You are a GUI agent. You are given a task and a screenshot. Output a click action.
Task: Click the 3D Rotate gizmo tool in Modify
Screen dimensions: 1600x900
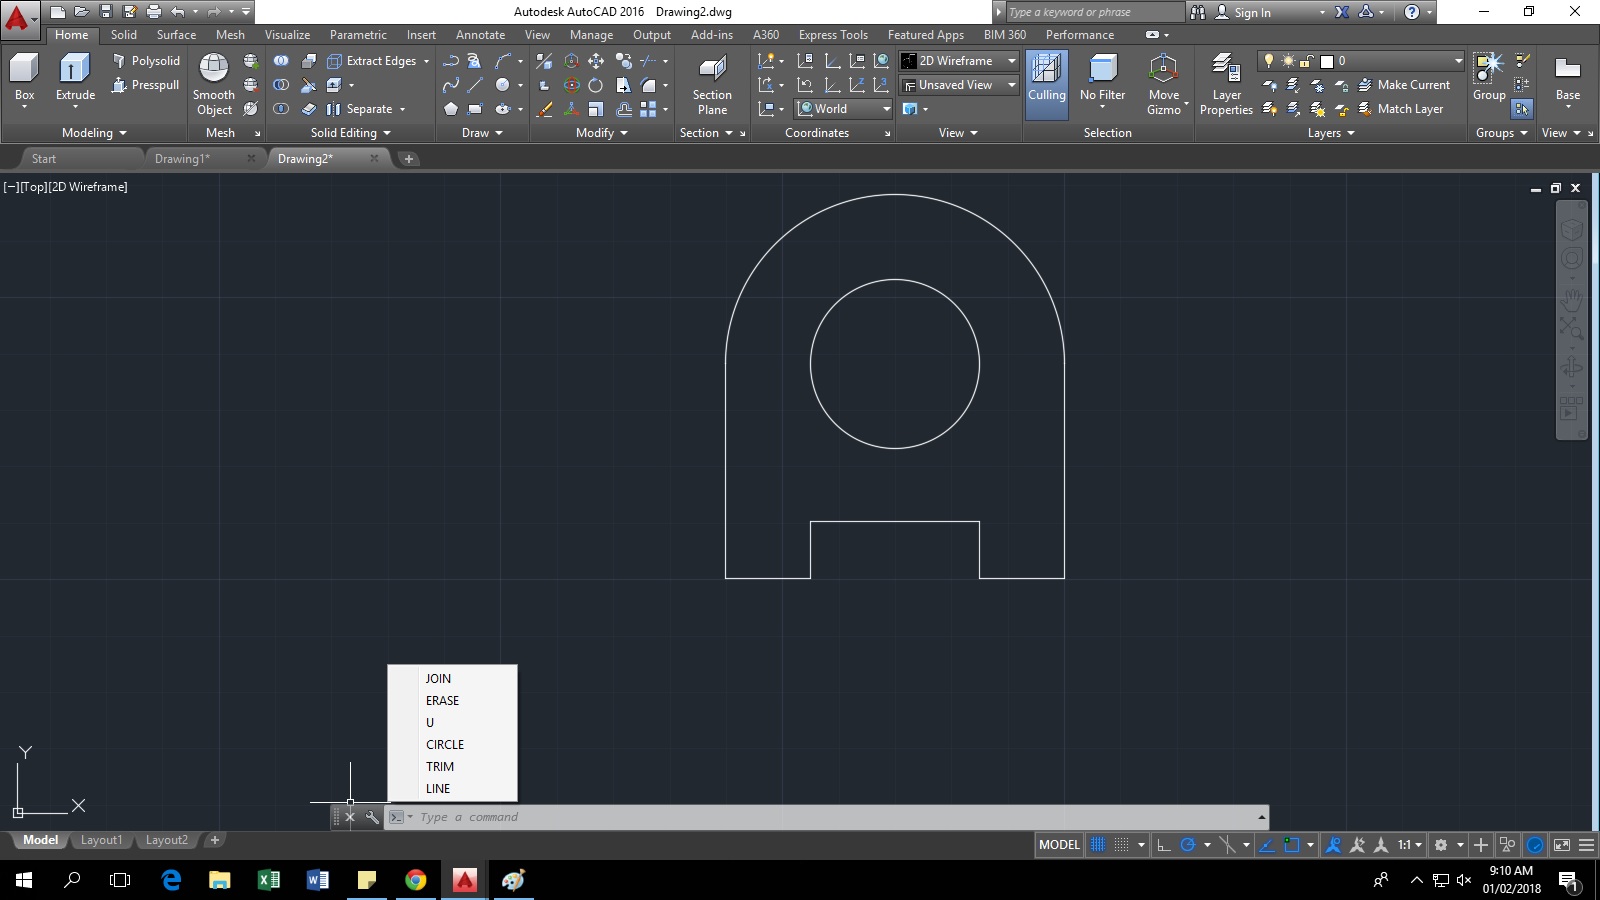point(571,85)
